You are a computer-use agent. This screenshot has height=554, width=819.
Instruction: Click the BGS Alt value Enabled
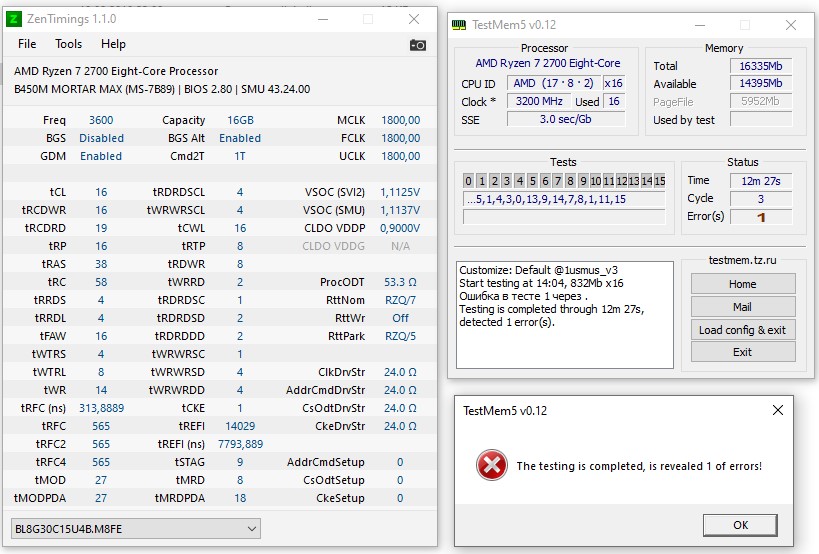tap(240, 138)
